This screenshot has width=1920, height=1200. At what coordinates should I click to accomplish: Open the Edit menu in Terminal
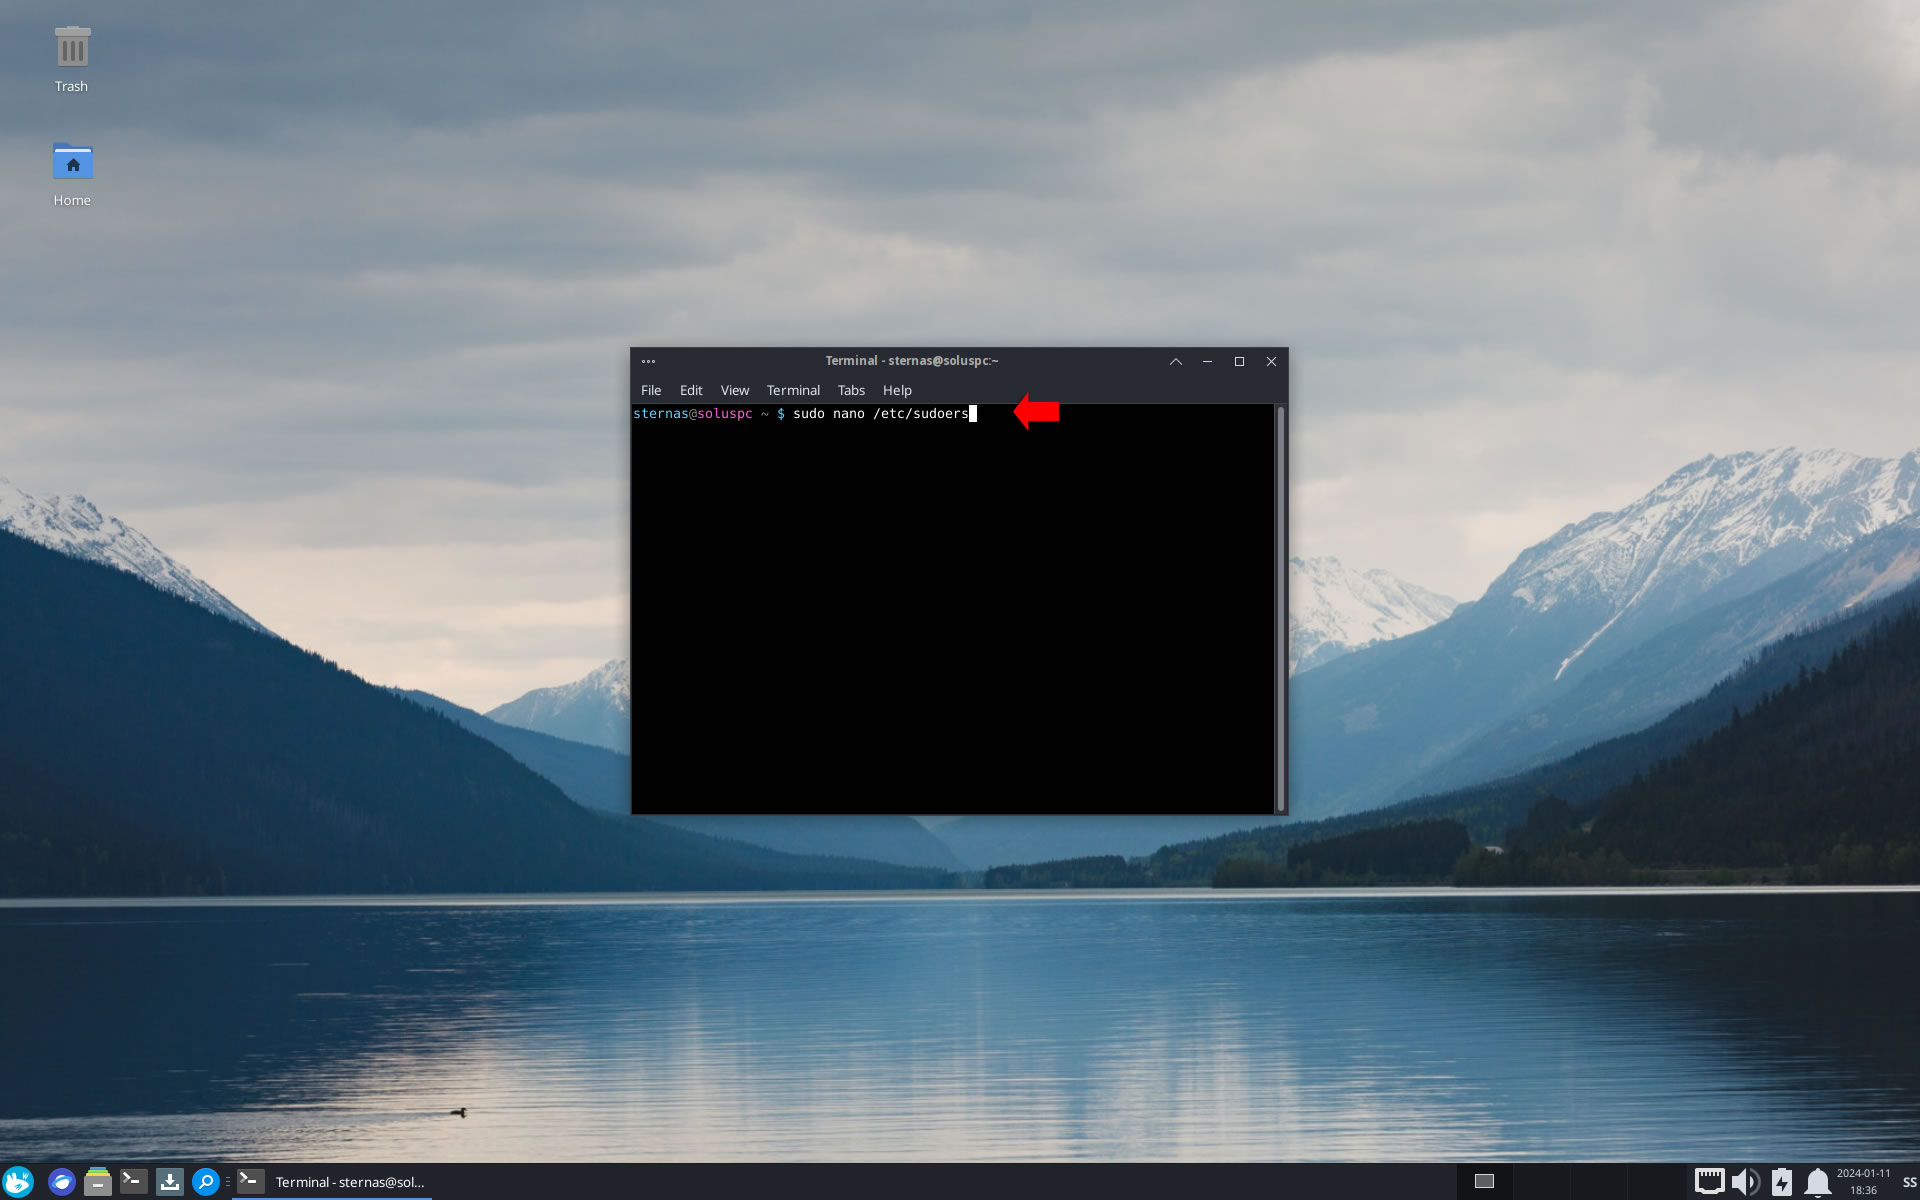[691, 390]
